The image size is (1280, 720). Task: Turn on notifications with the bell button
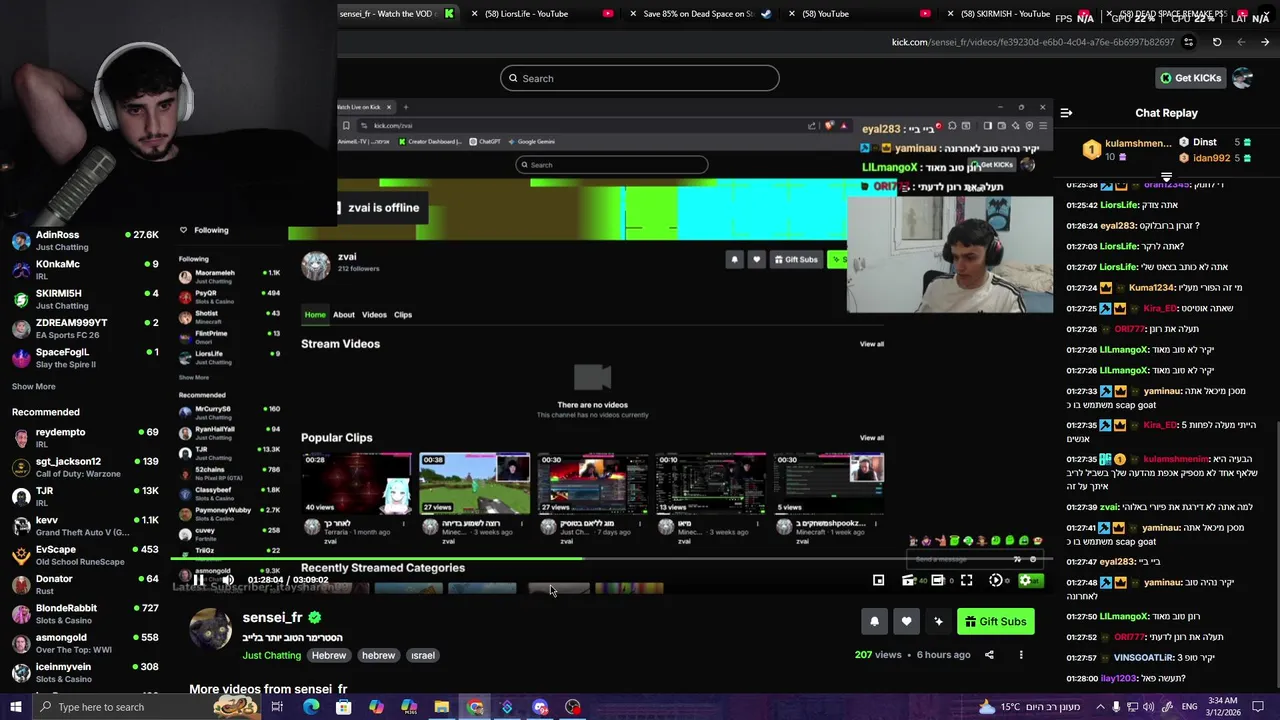874,622
